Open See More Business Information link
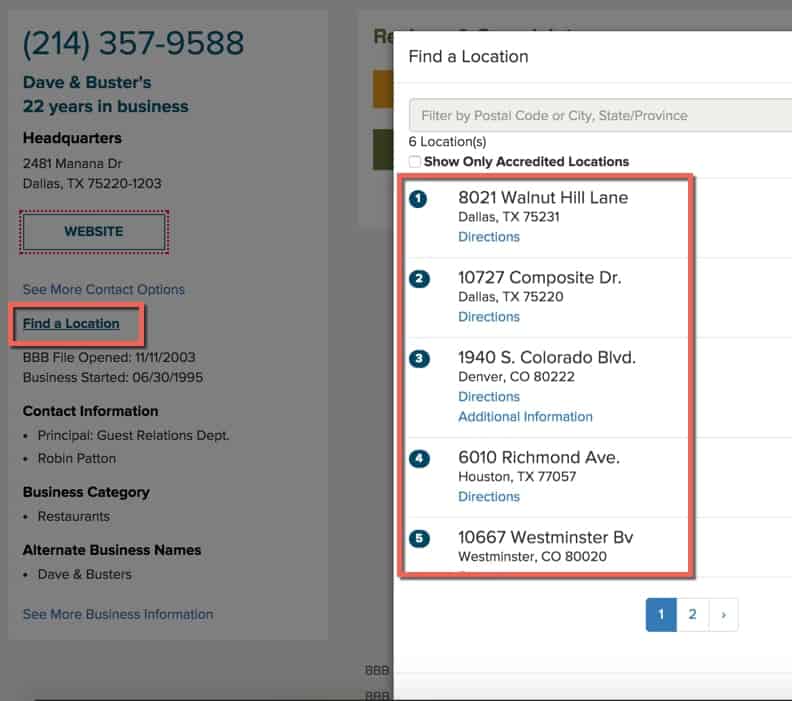Image resolution: width=792 pixels, height=701 pixels. [118, 614]
